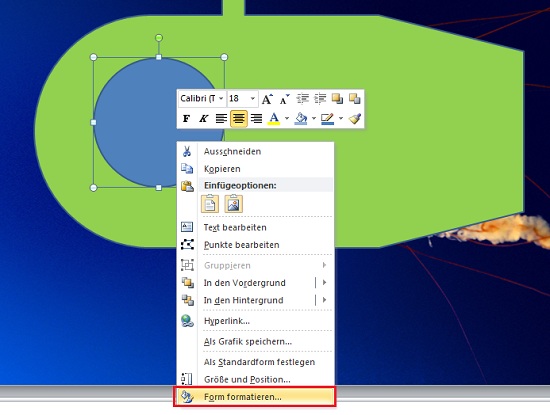Expand In den Hintergrund submenu arrow
550x415 pixels.
click(x=324, y=300)
